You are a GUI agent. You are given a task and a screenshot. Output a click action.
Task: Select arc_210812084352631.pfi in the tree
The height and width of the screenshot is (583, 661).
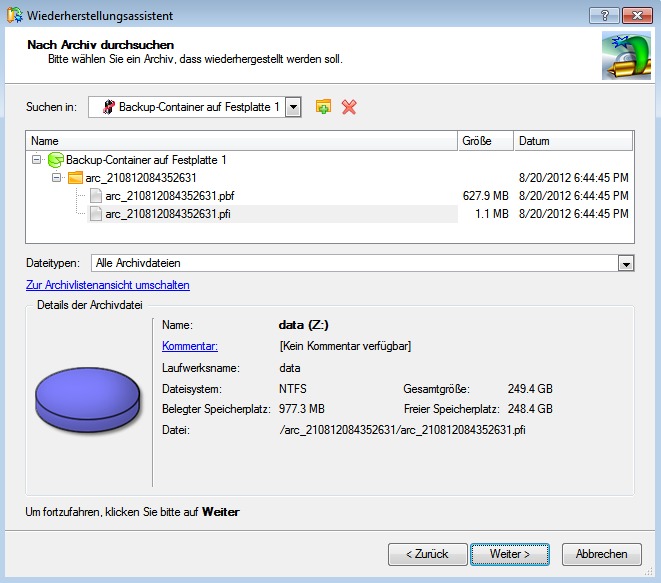168,214
